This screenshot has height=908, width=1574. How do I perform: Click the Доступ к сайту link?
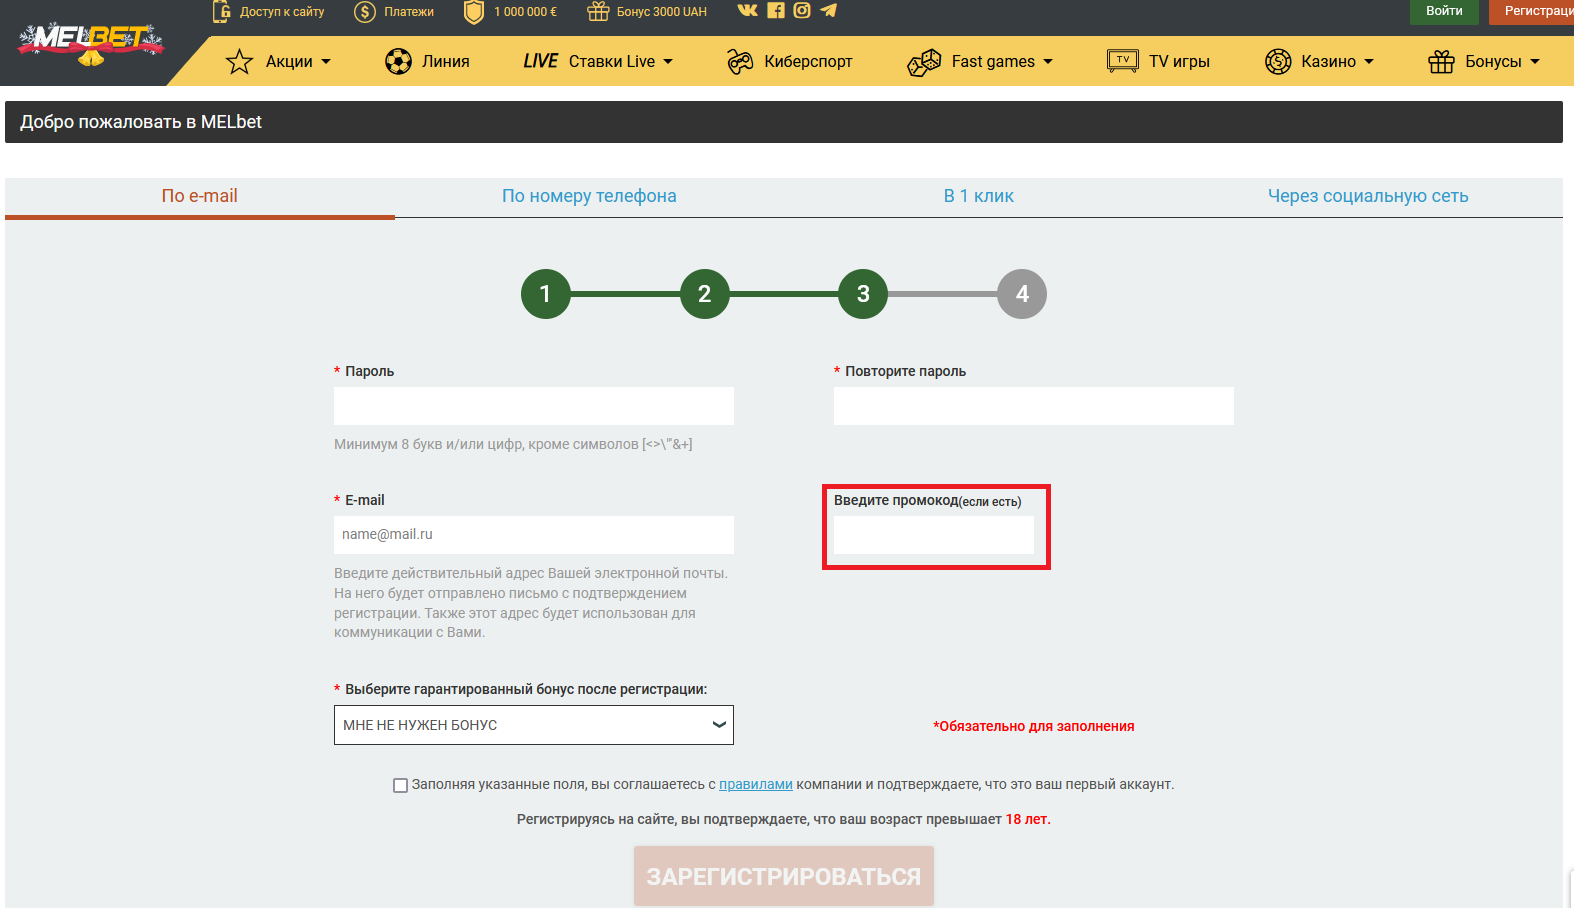click(x=282, y=12)
